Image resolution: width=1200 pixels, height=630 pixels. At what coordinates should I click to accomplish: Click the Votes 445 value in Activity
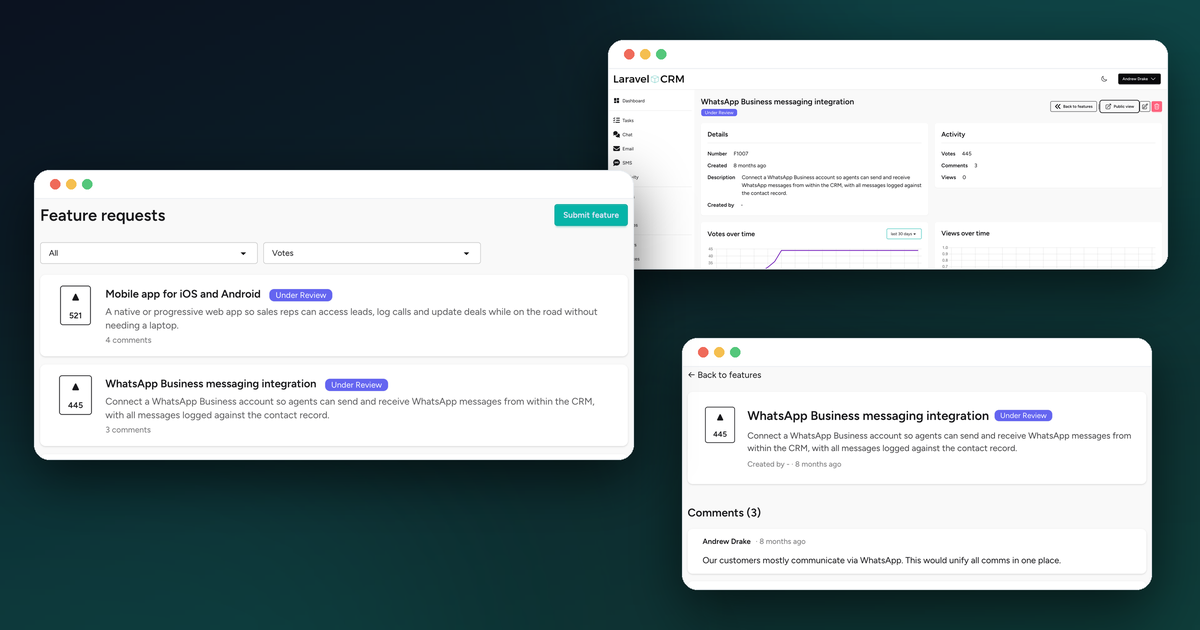click(x=967, y=154)
